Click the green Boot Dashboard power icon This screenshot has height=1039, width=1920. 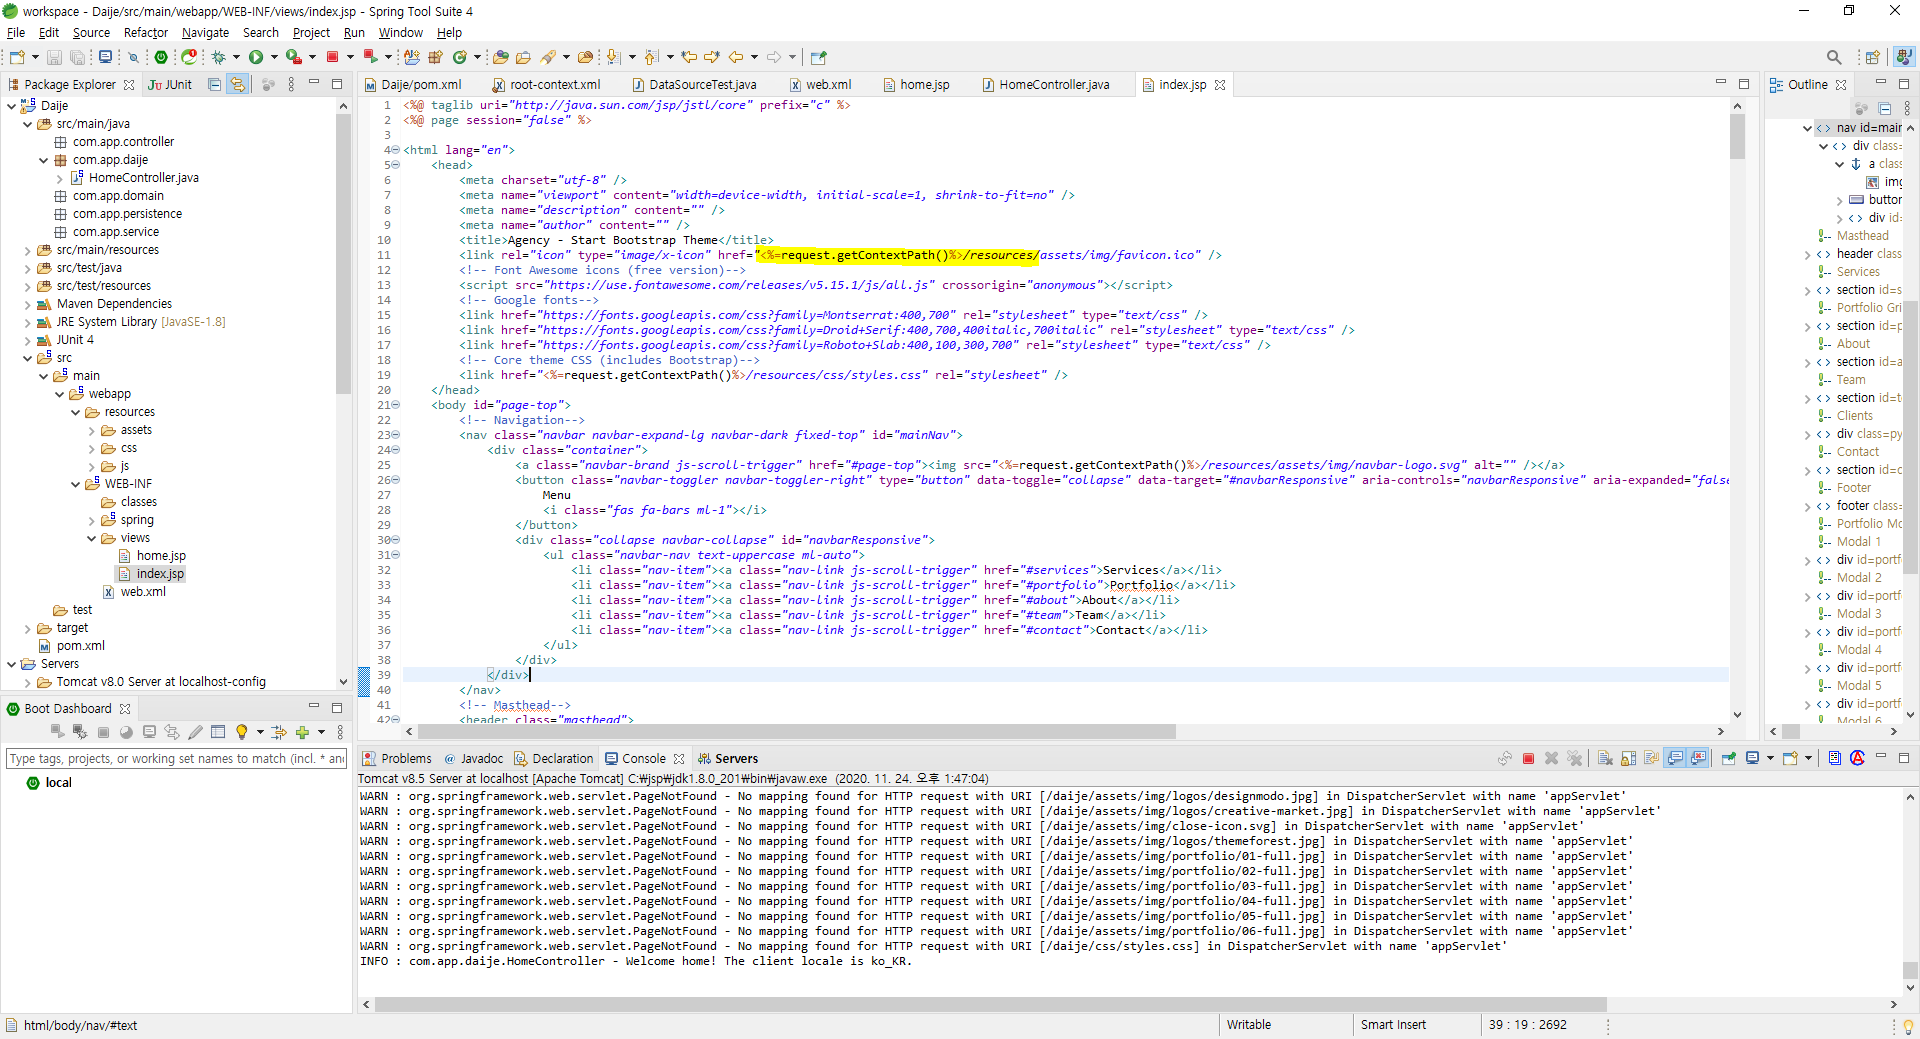pyautogui.click(x=161, y=58)
